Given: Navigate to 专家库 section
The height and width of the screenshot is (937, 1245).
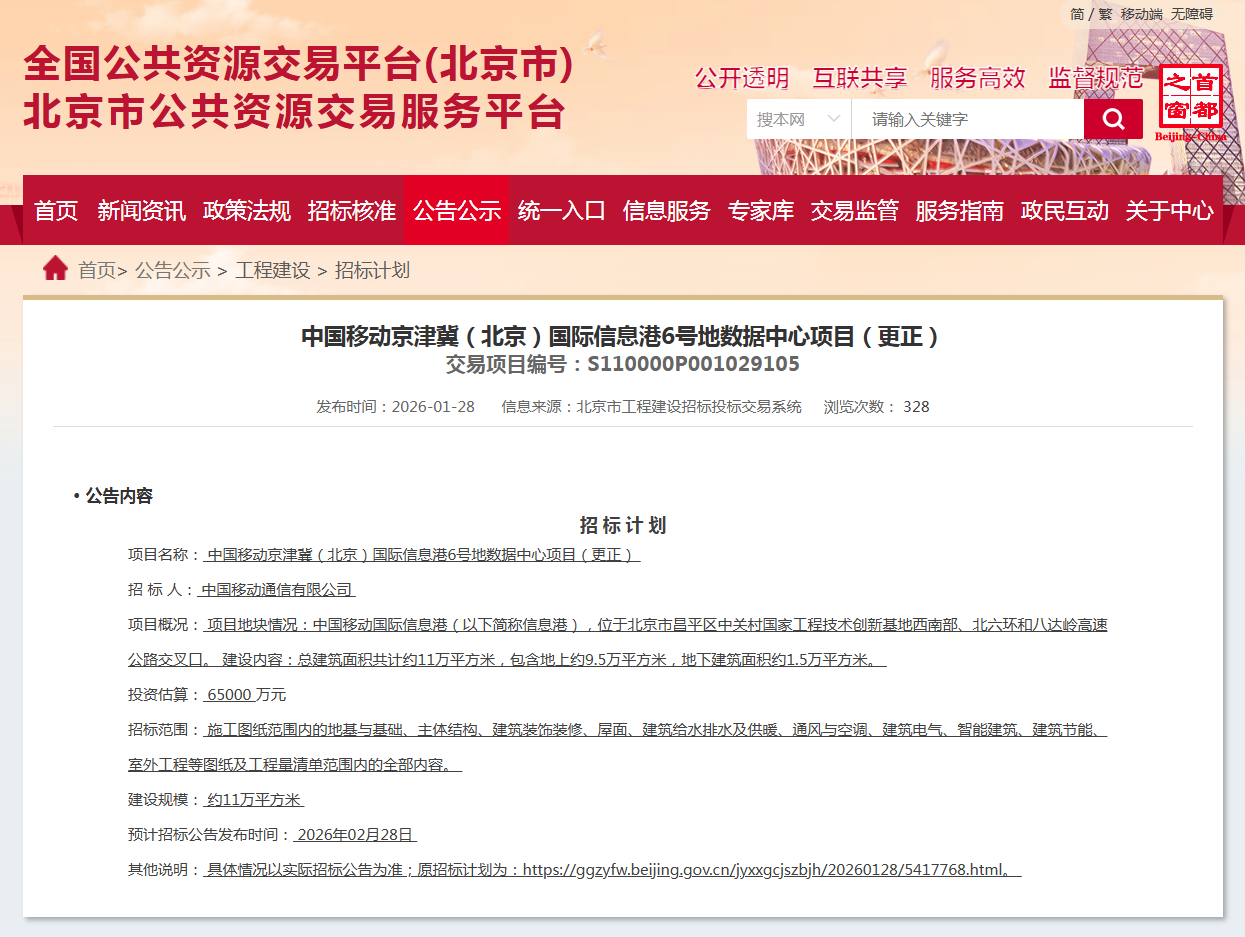Looking at the screenshot, I should pos(761,211).
